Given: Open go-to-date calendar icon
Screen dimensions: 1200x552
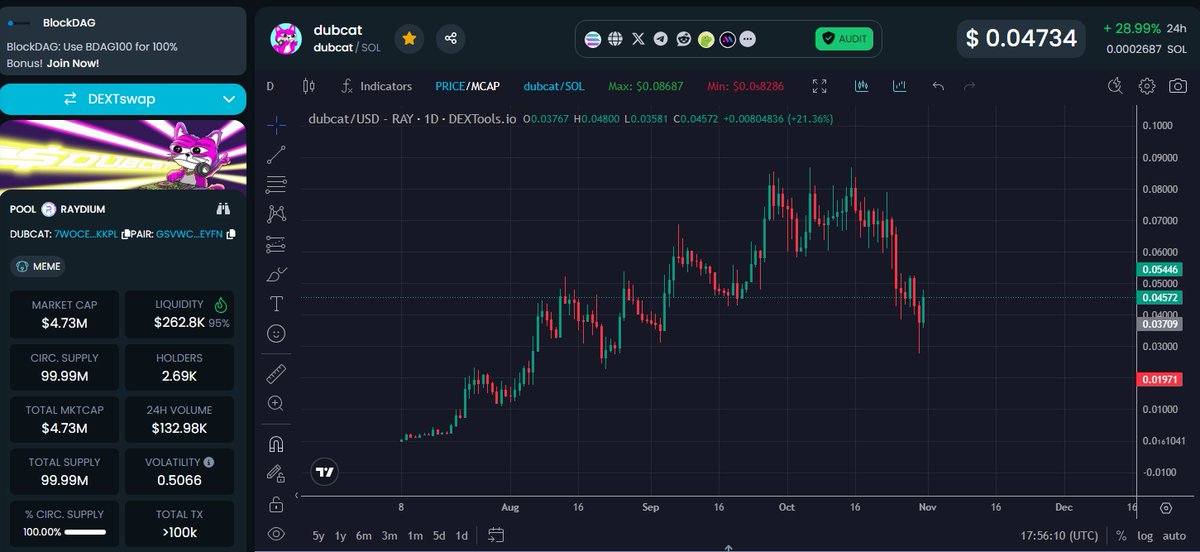Looking at the screenshot, I should (x=495, y=535).
